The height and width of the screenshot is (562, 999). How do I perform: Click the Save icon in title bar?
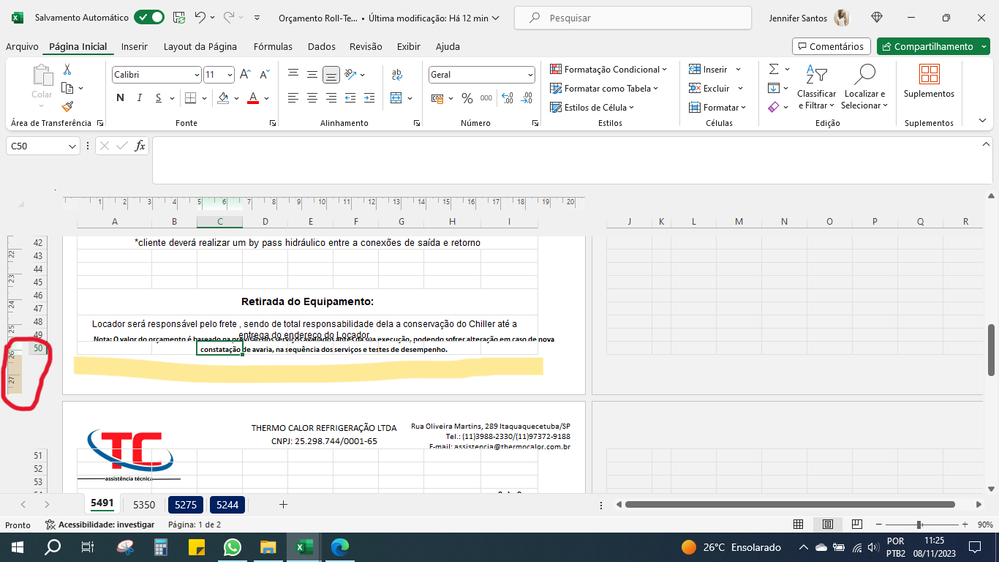(x=180, y=18)
